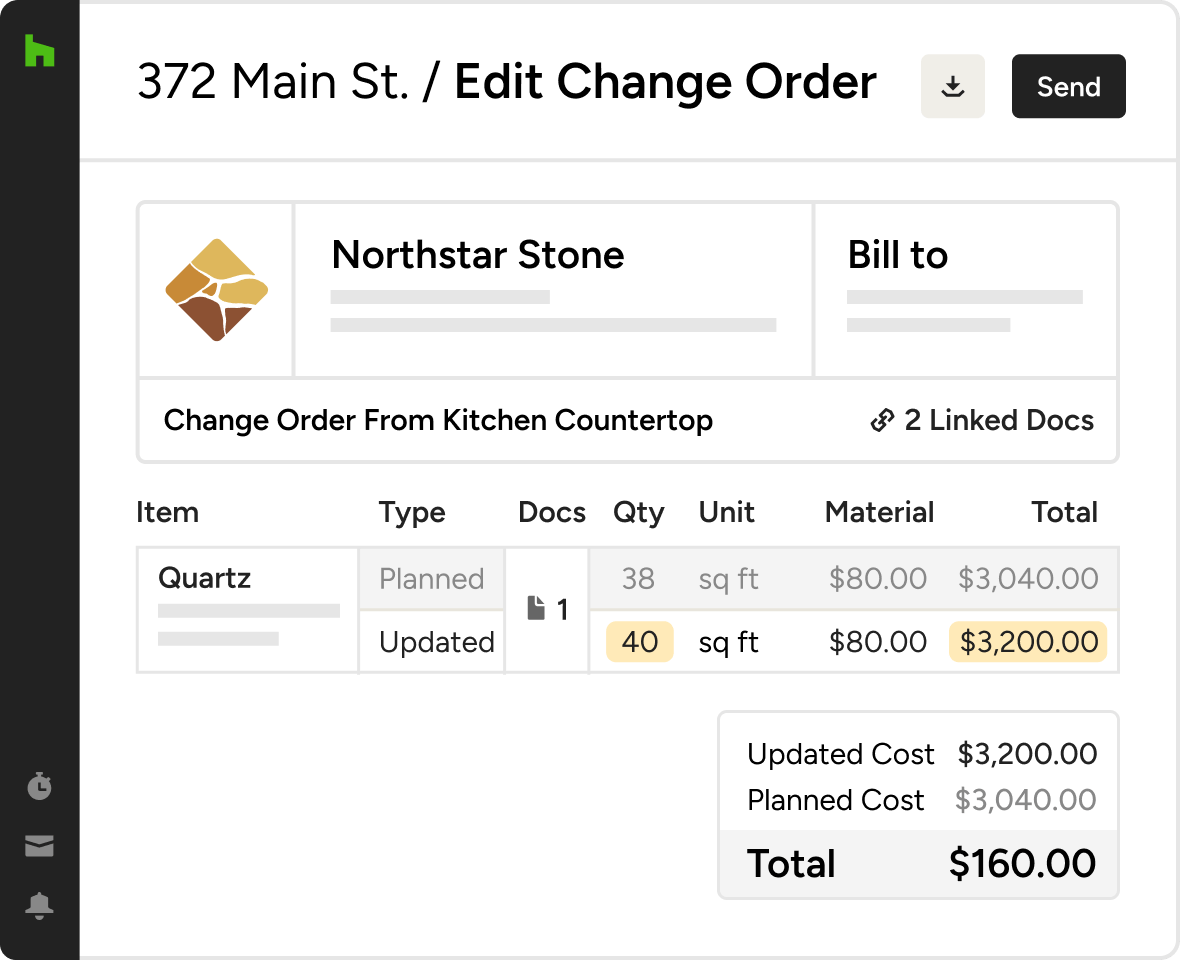Click the updated unit sq ft
Image resolution: width=1180 pixels, height=960 pixels.
[x=728, y=642]
